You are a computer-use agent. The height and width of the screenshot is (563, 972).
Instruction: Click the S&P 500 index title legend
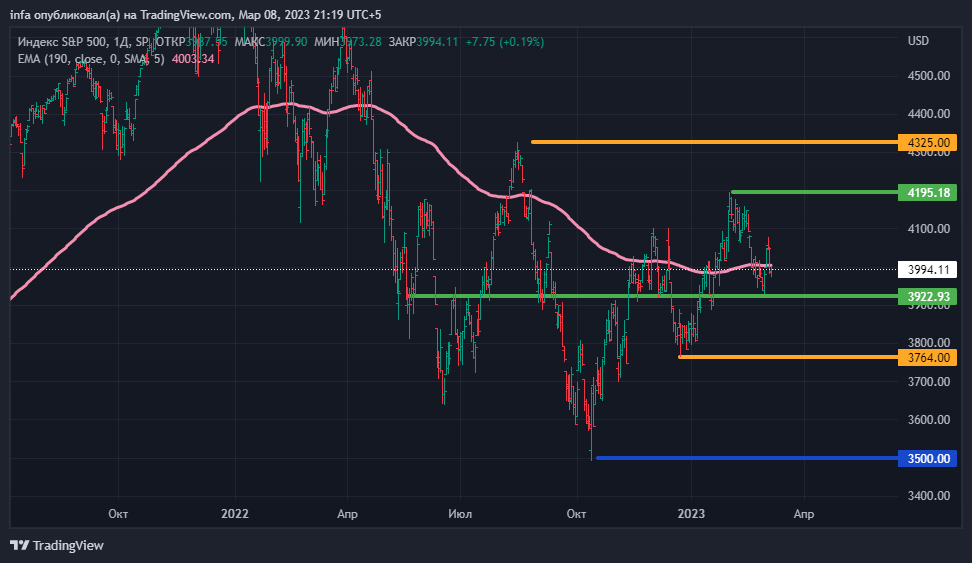[83, 42]
